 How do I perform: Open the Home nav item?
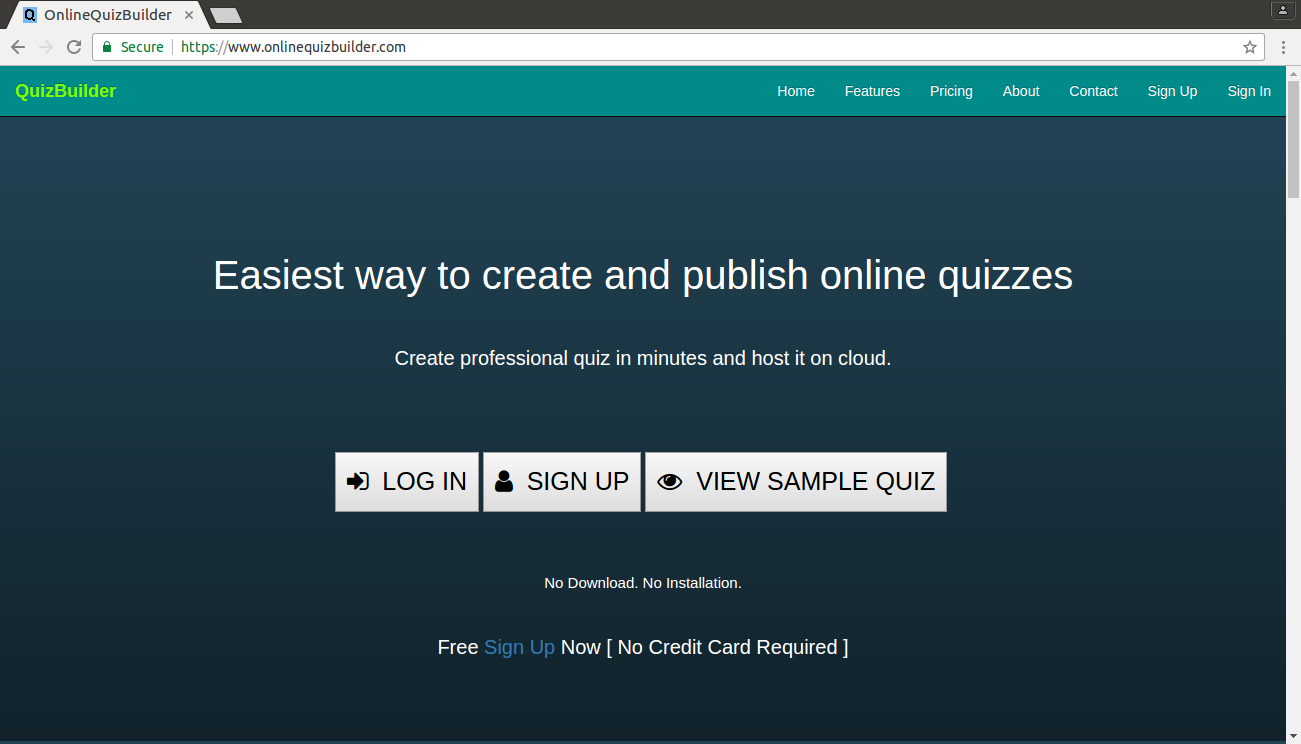[796, 91]
